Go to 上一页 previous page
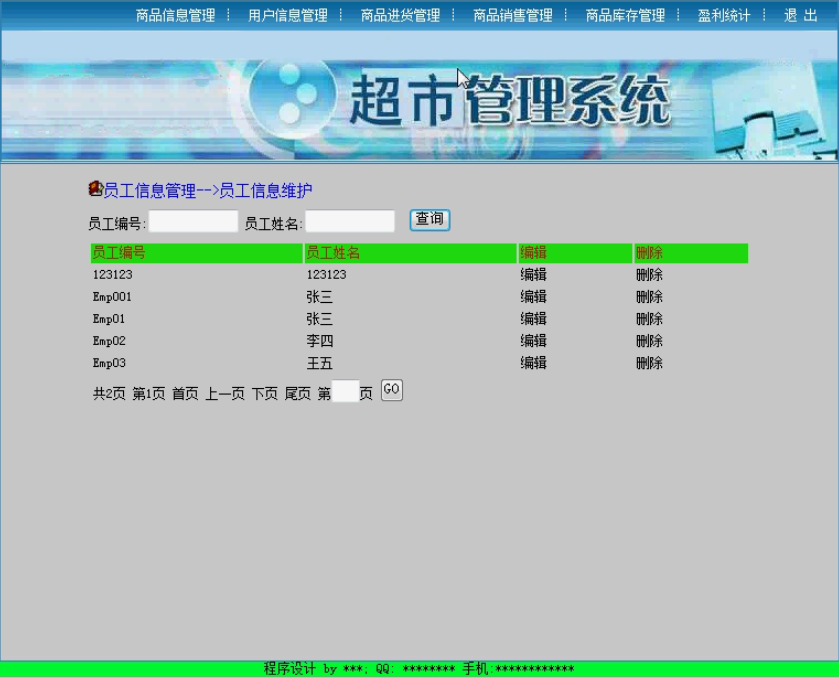This screenshot has width=839, height=678. [x=225, y=394]
